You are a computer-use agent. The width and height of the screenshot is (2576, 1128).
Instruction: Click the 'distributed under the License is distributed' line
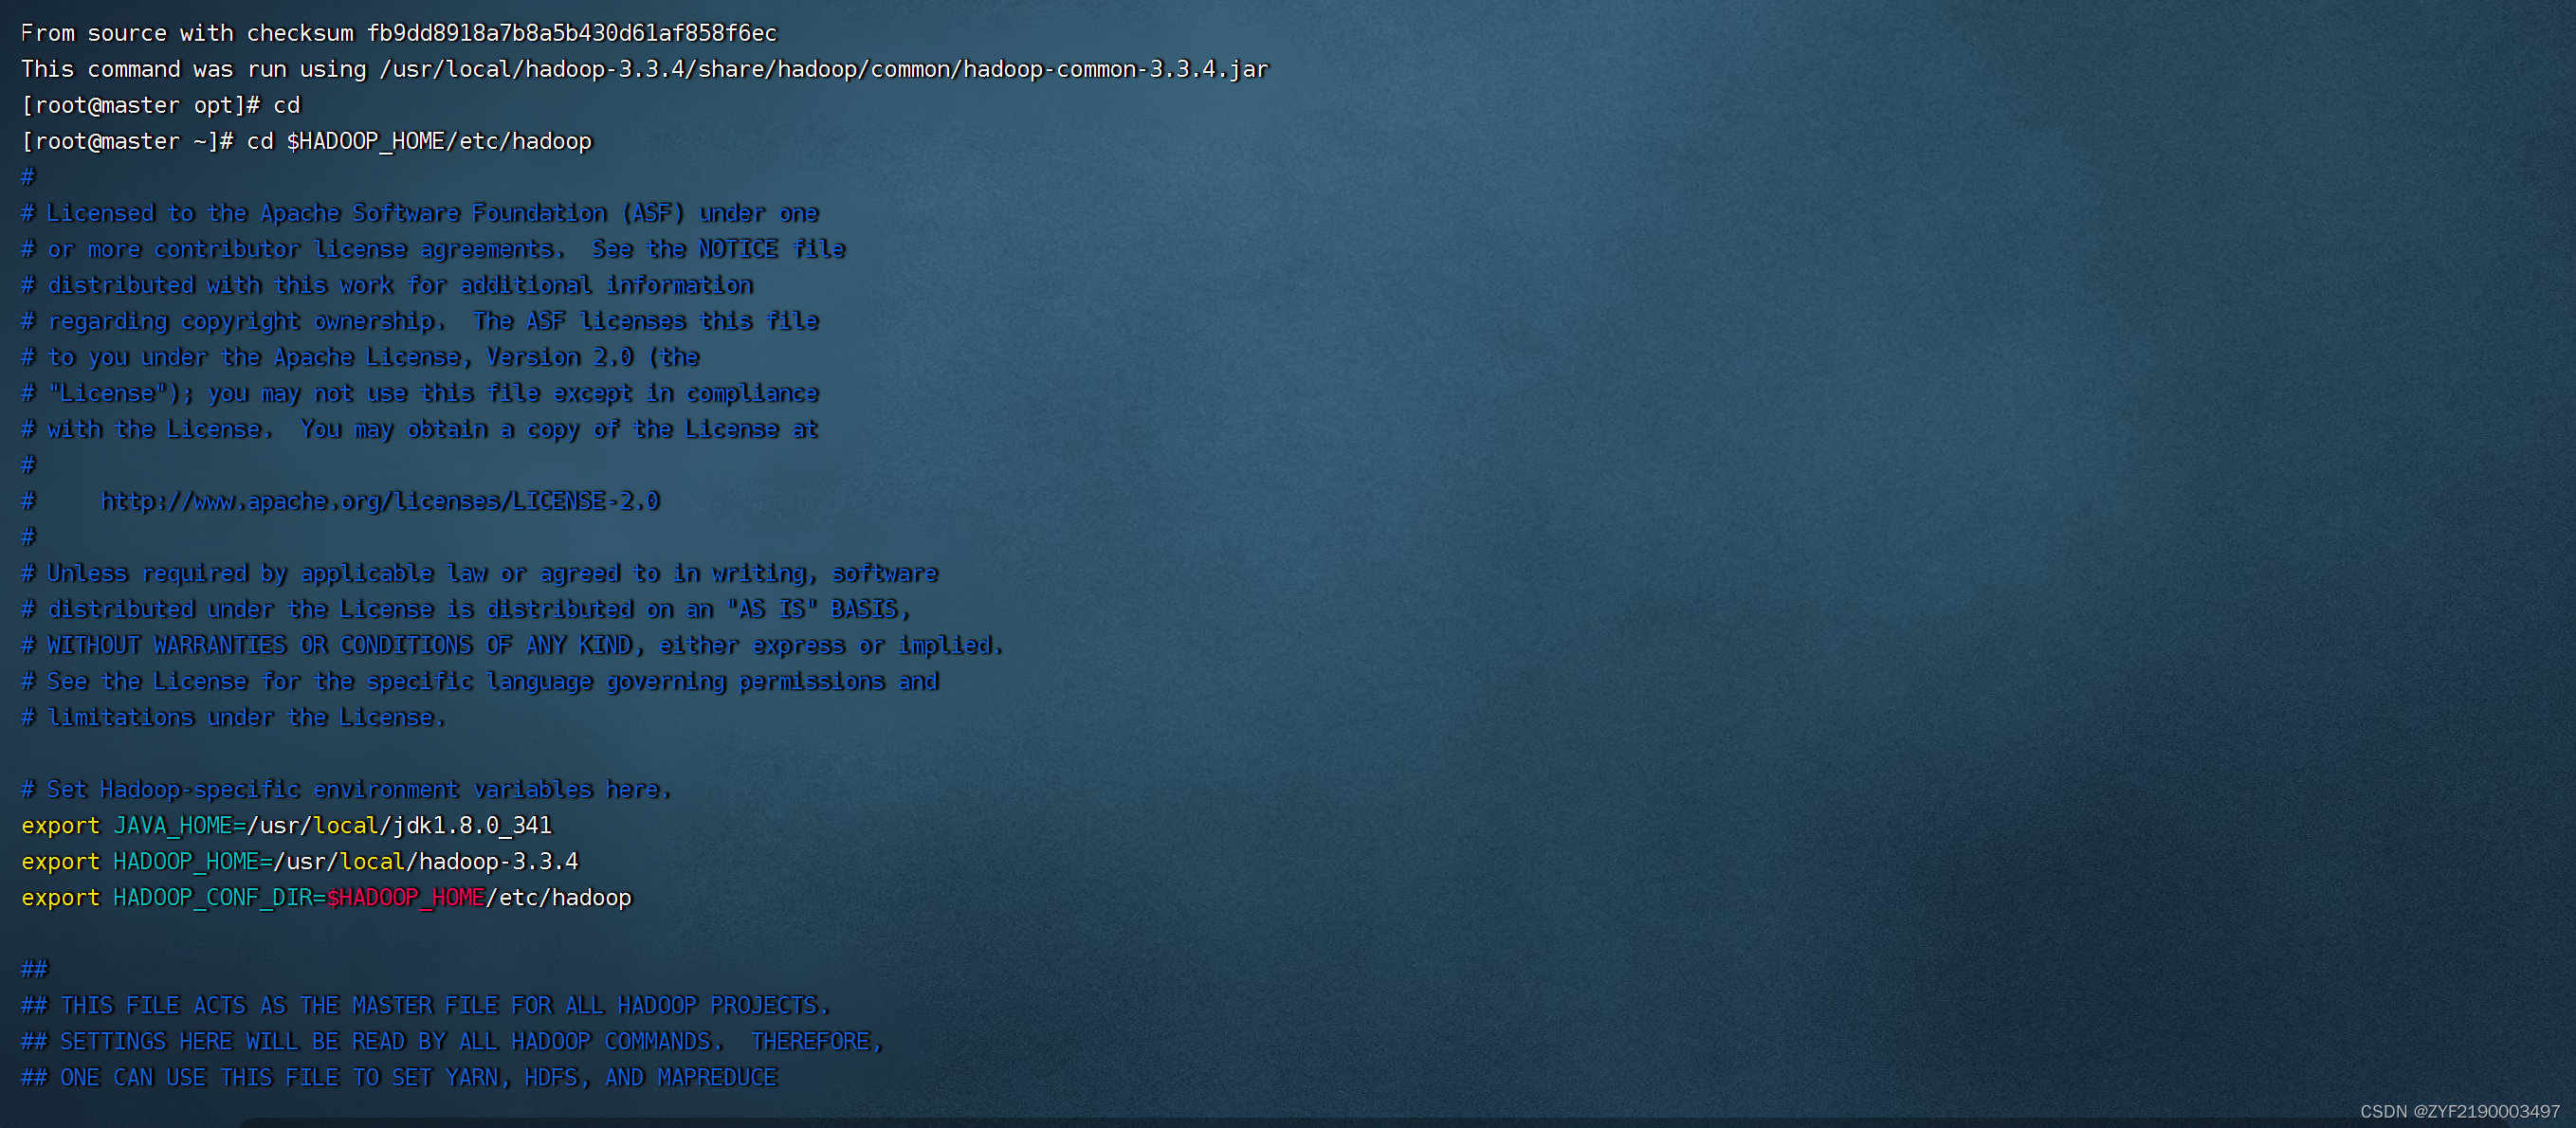pyautogui.click(x=466, y=609)
